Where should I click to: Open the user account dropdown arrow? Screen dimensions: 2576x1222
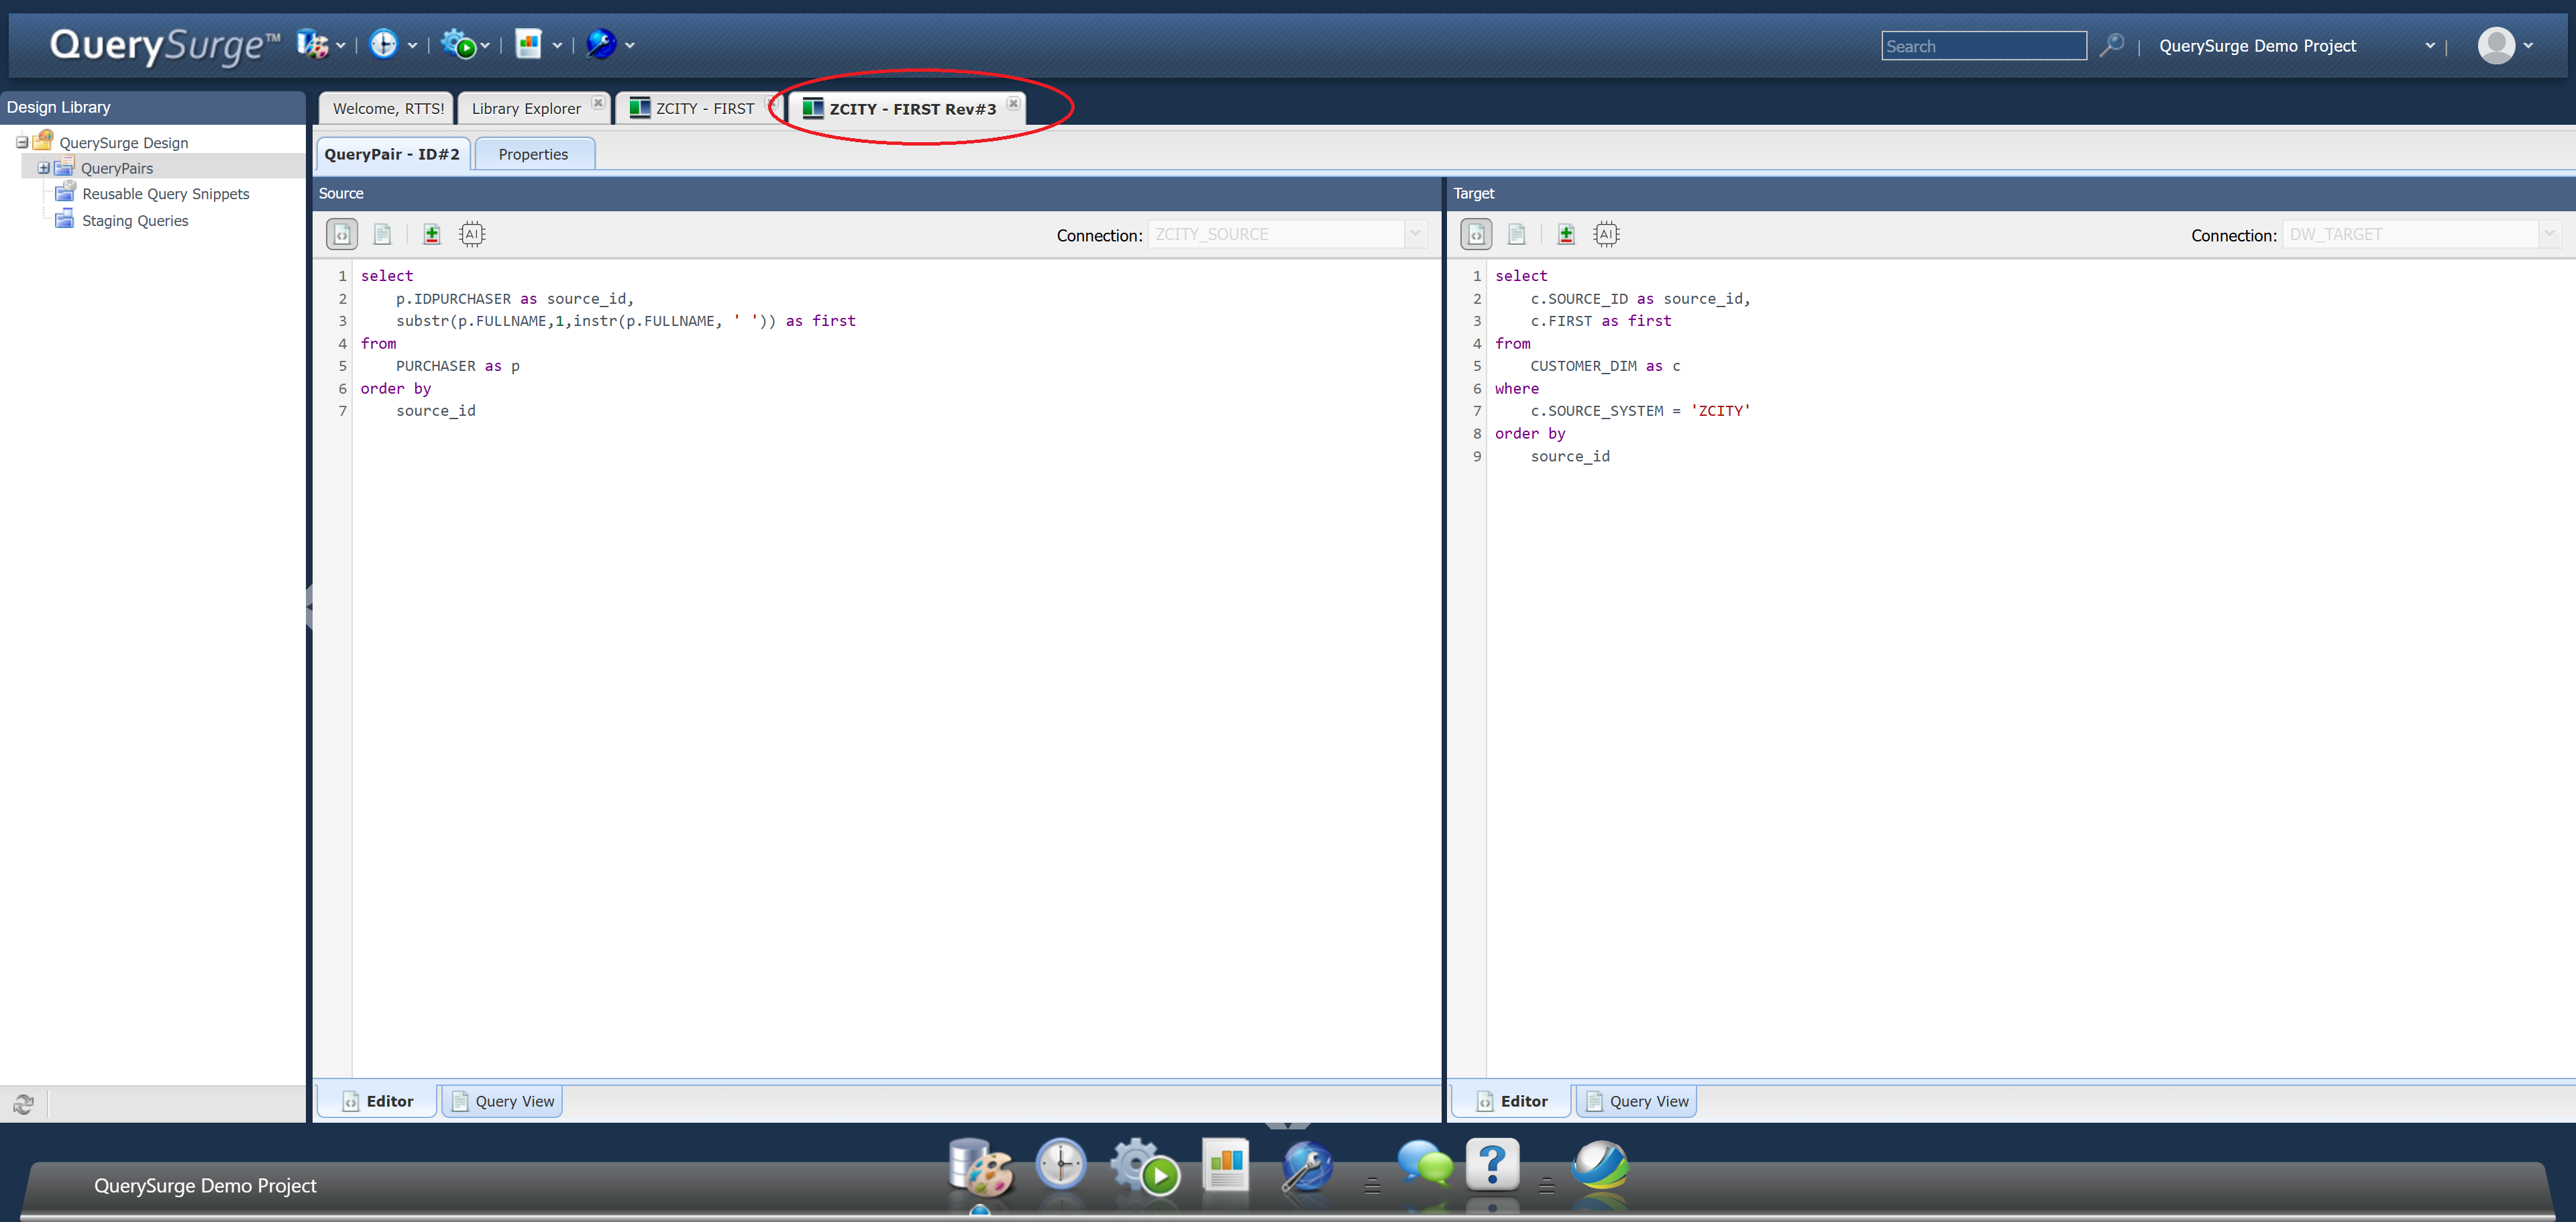[2528, 45]
